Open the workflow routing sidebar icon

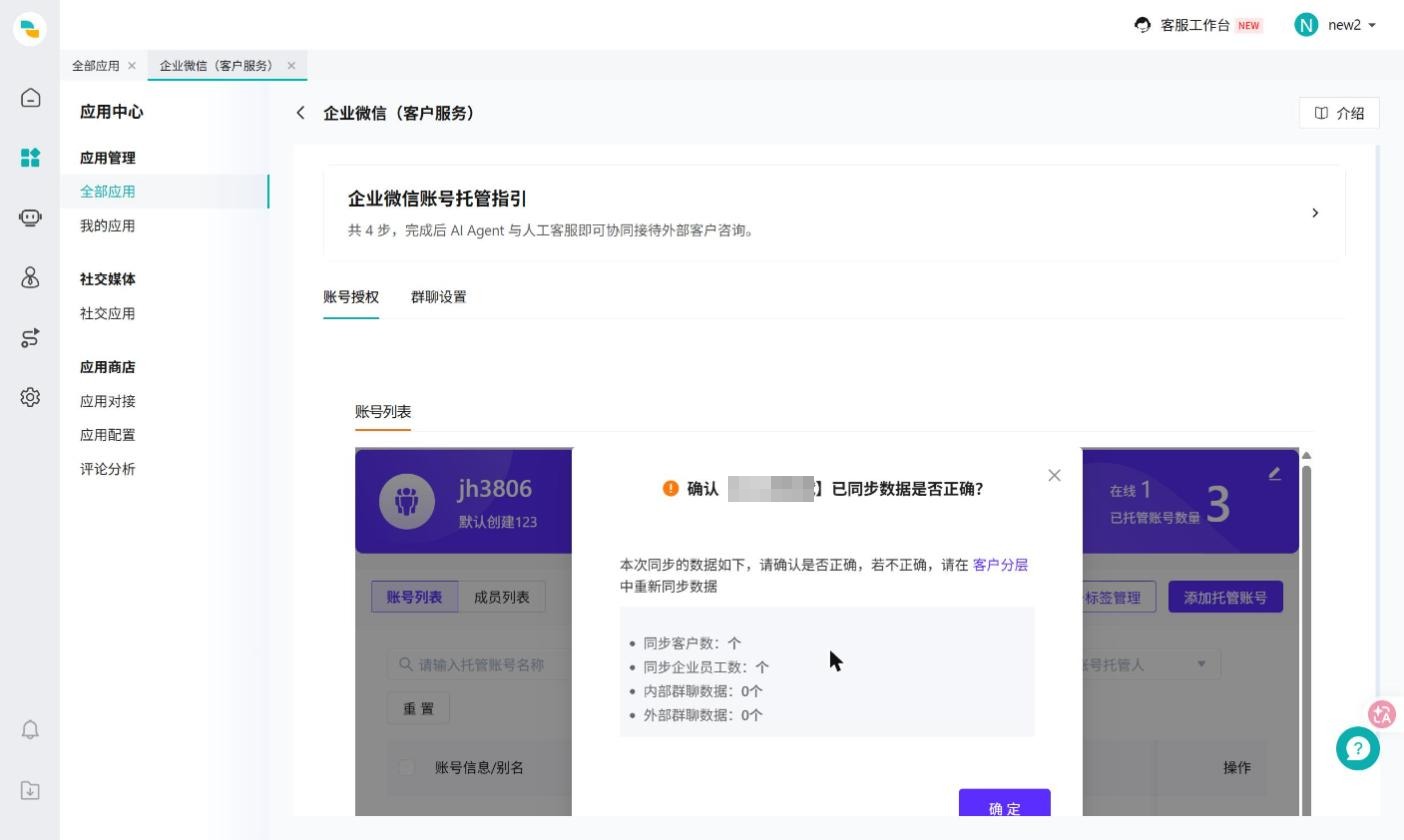30,338
